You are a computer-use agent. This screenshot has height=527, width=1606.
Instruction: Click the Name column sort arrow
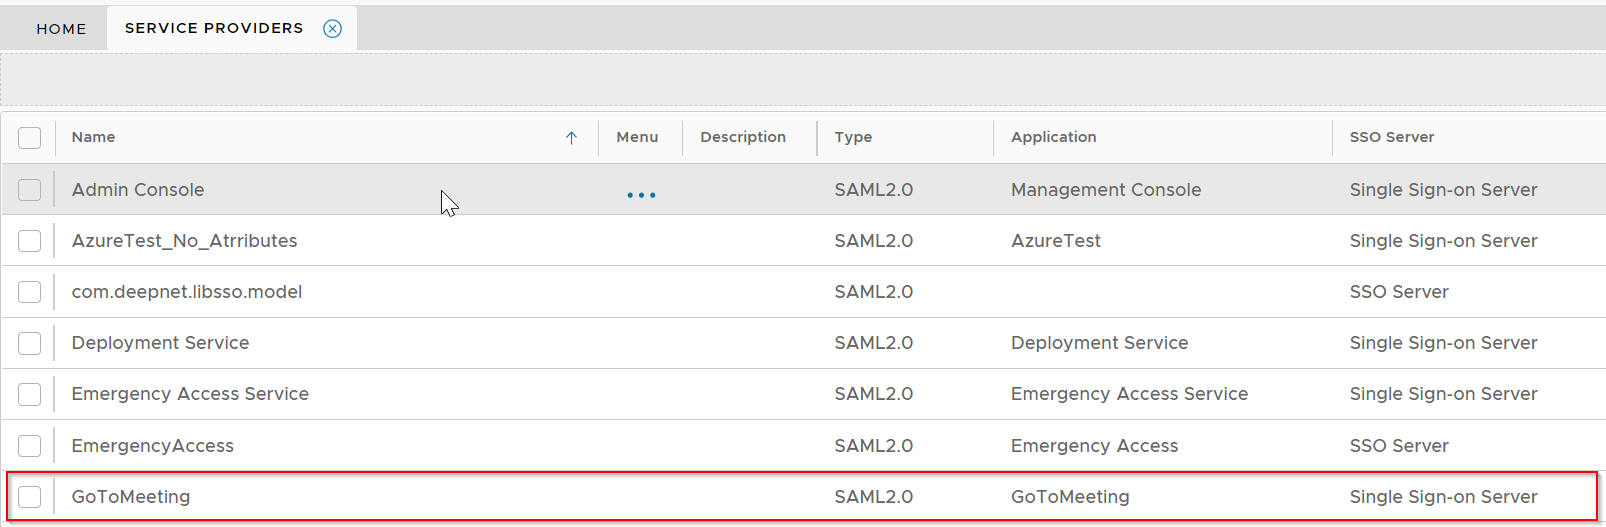[x=571, y=138]
